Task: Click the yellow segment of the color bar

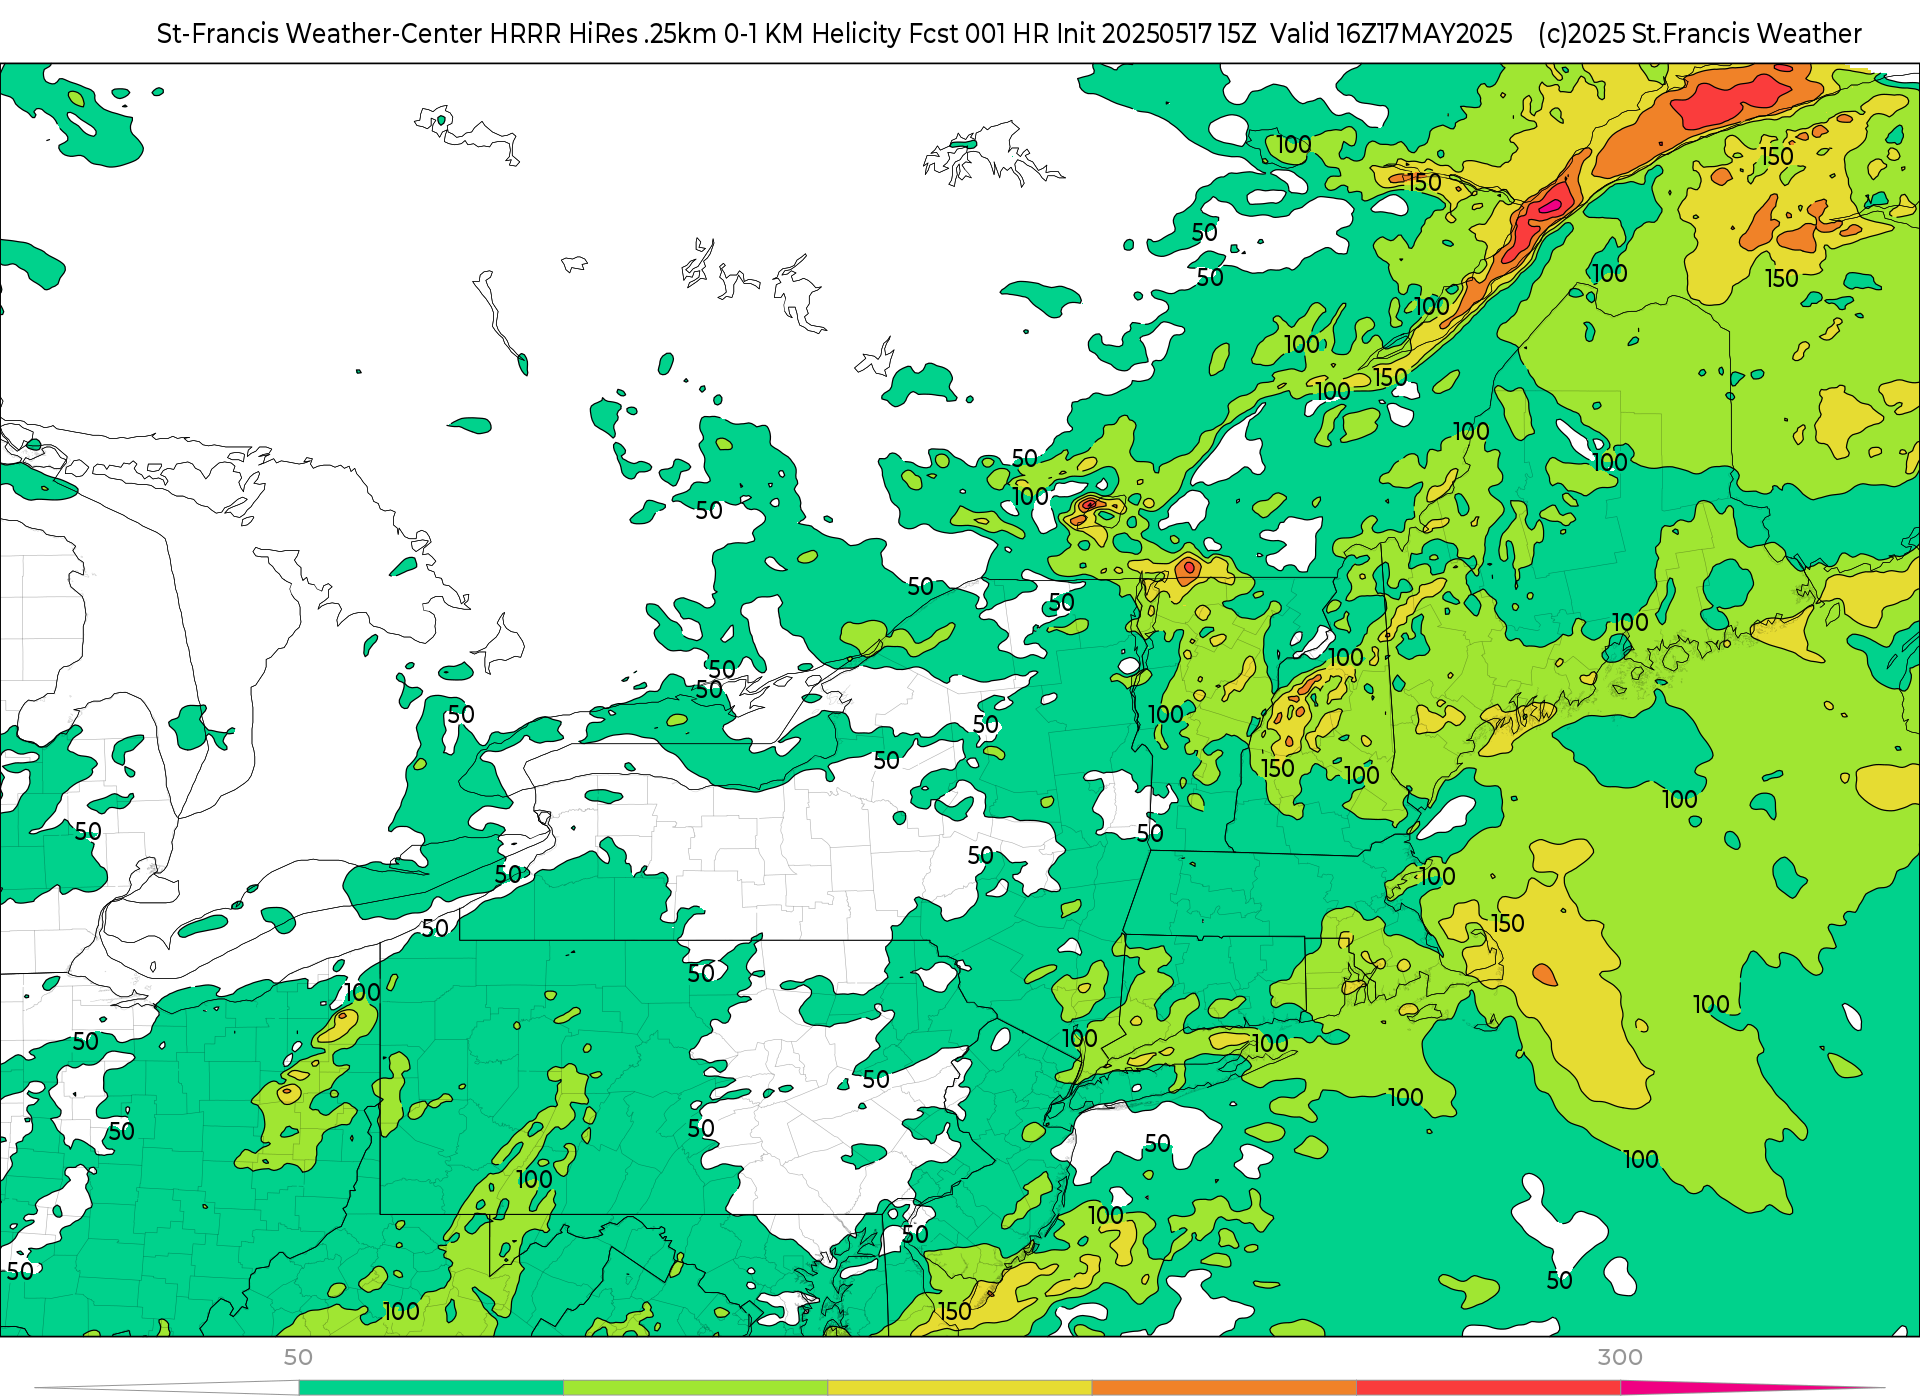Action: 960,1387
